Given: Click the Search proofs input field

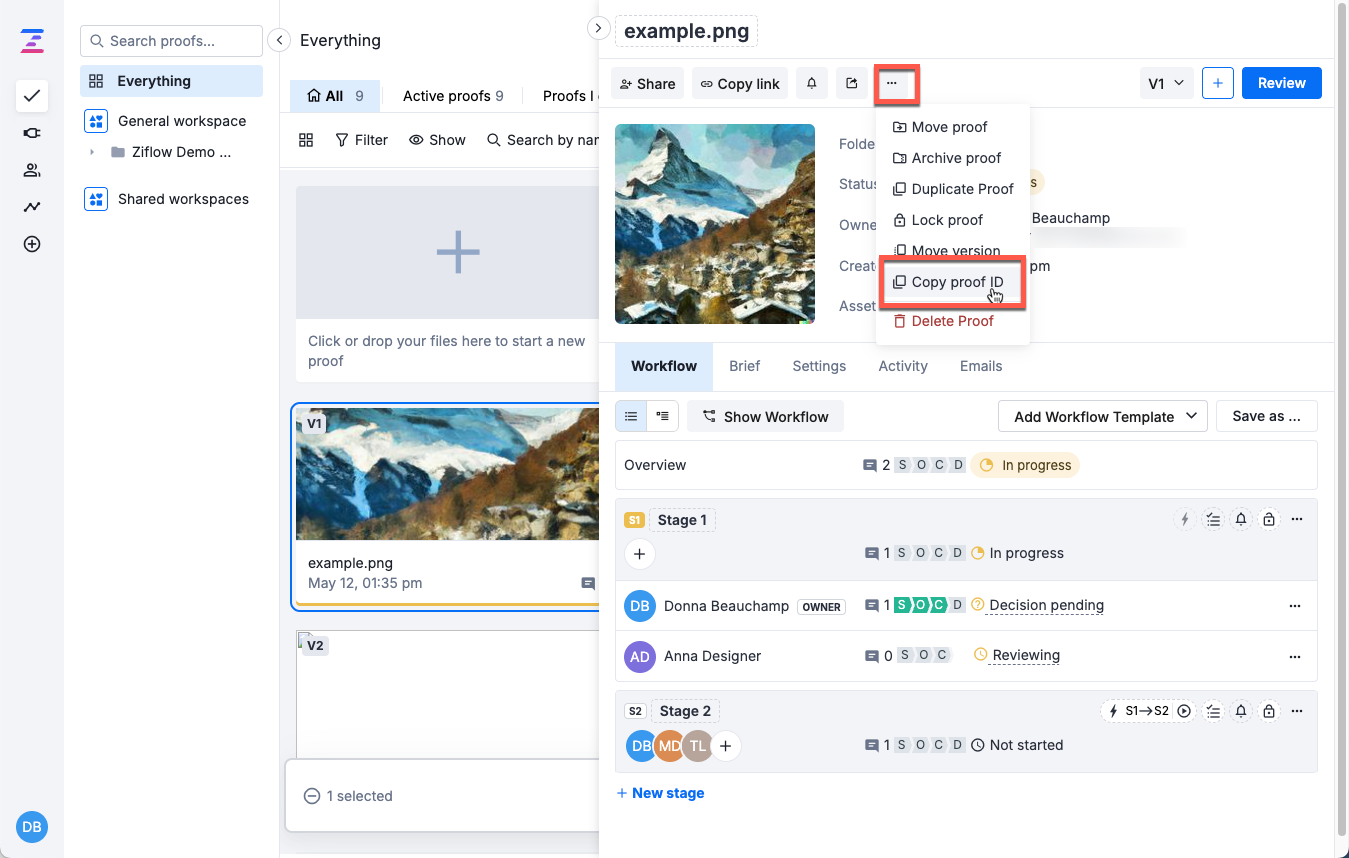Looking at the screenshot, I should (171, 41).
